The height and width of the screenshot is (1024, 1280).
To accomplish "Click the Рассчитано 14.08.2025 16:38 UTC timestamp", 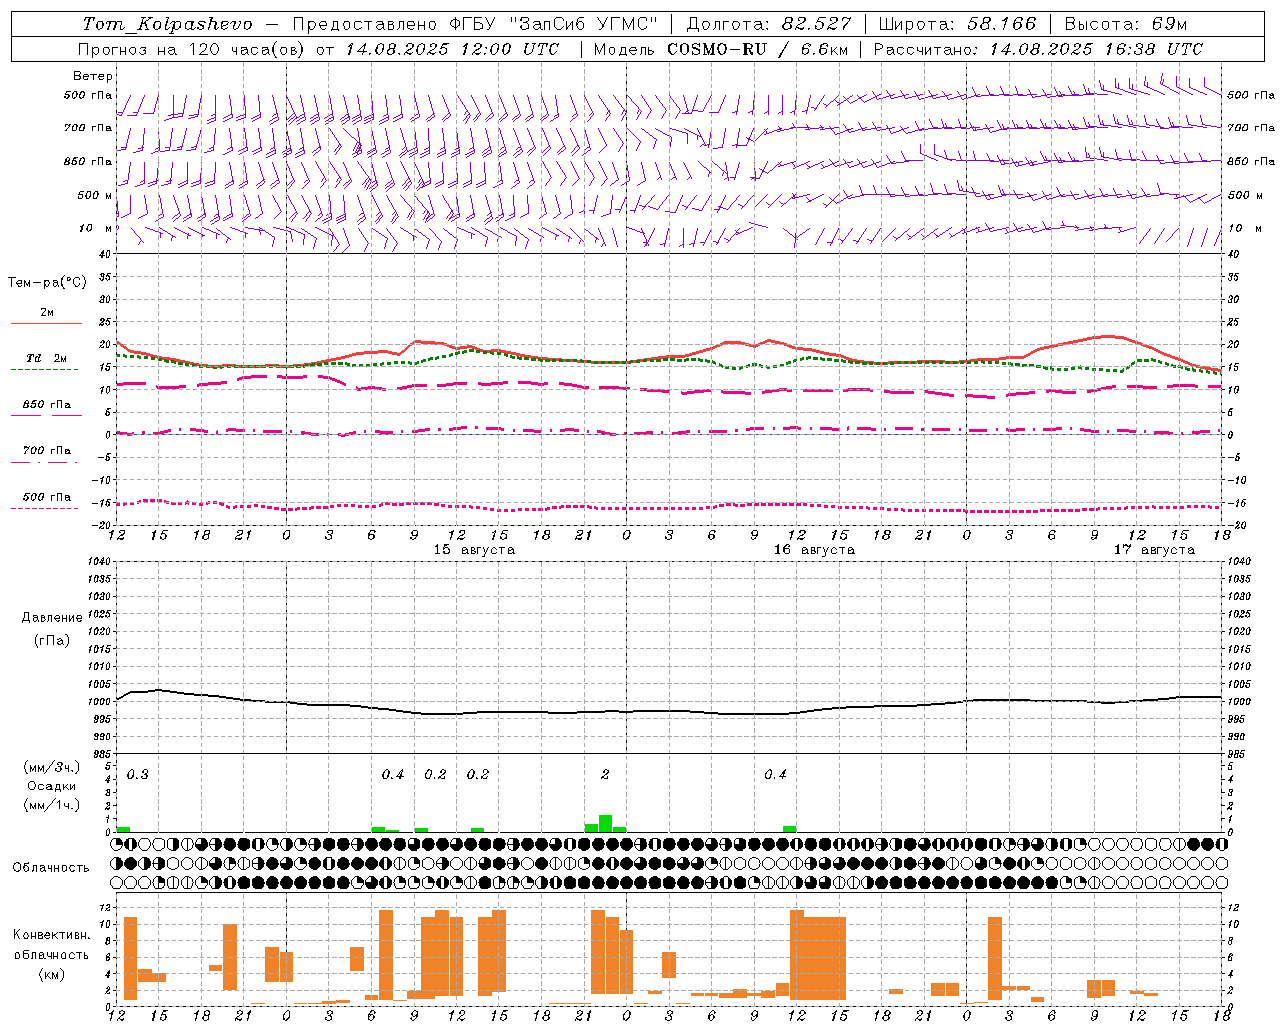I will (x=1038, y=49).
